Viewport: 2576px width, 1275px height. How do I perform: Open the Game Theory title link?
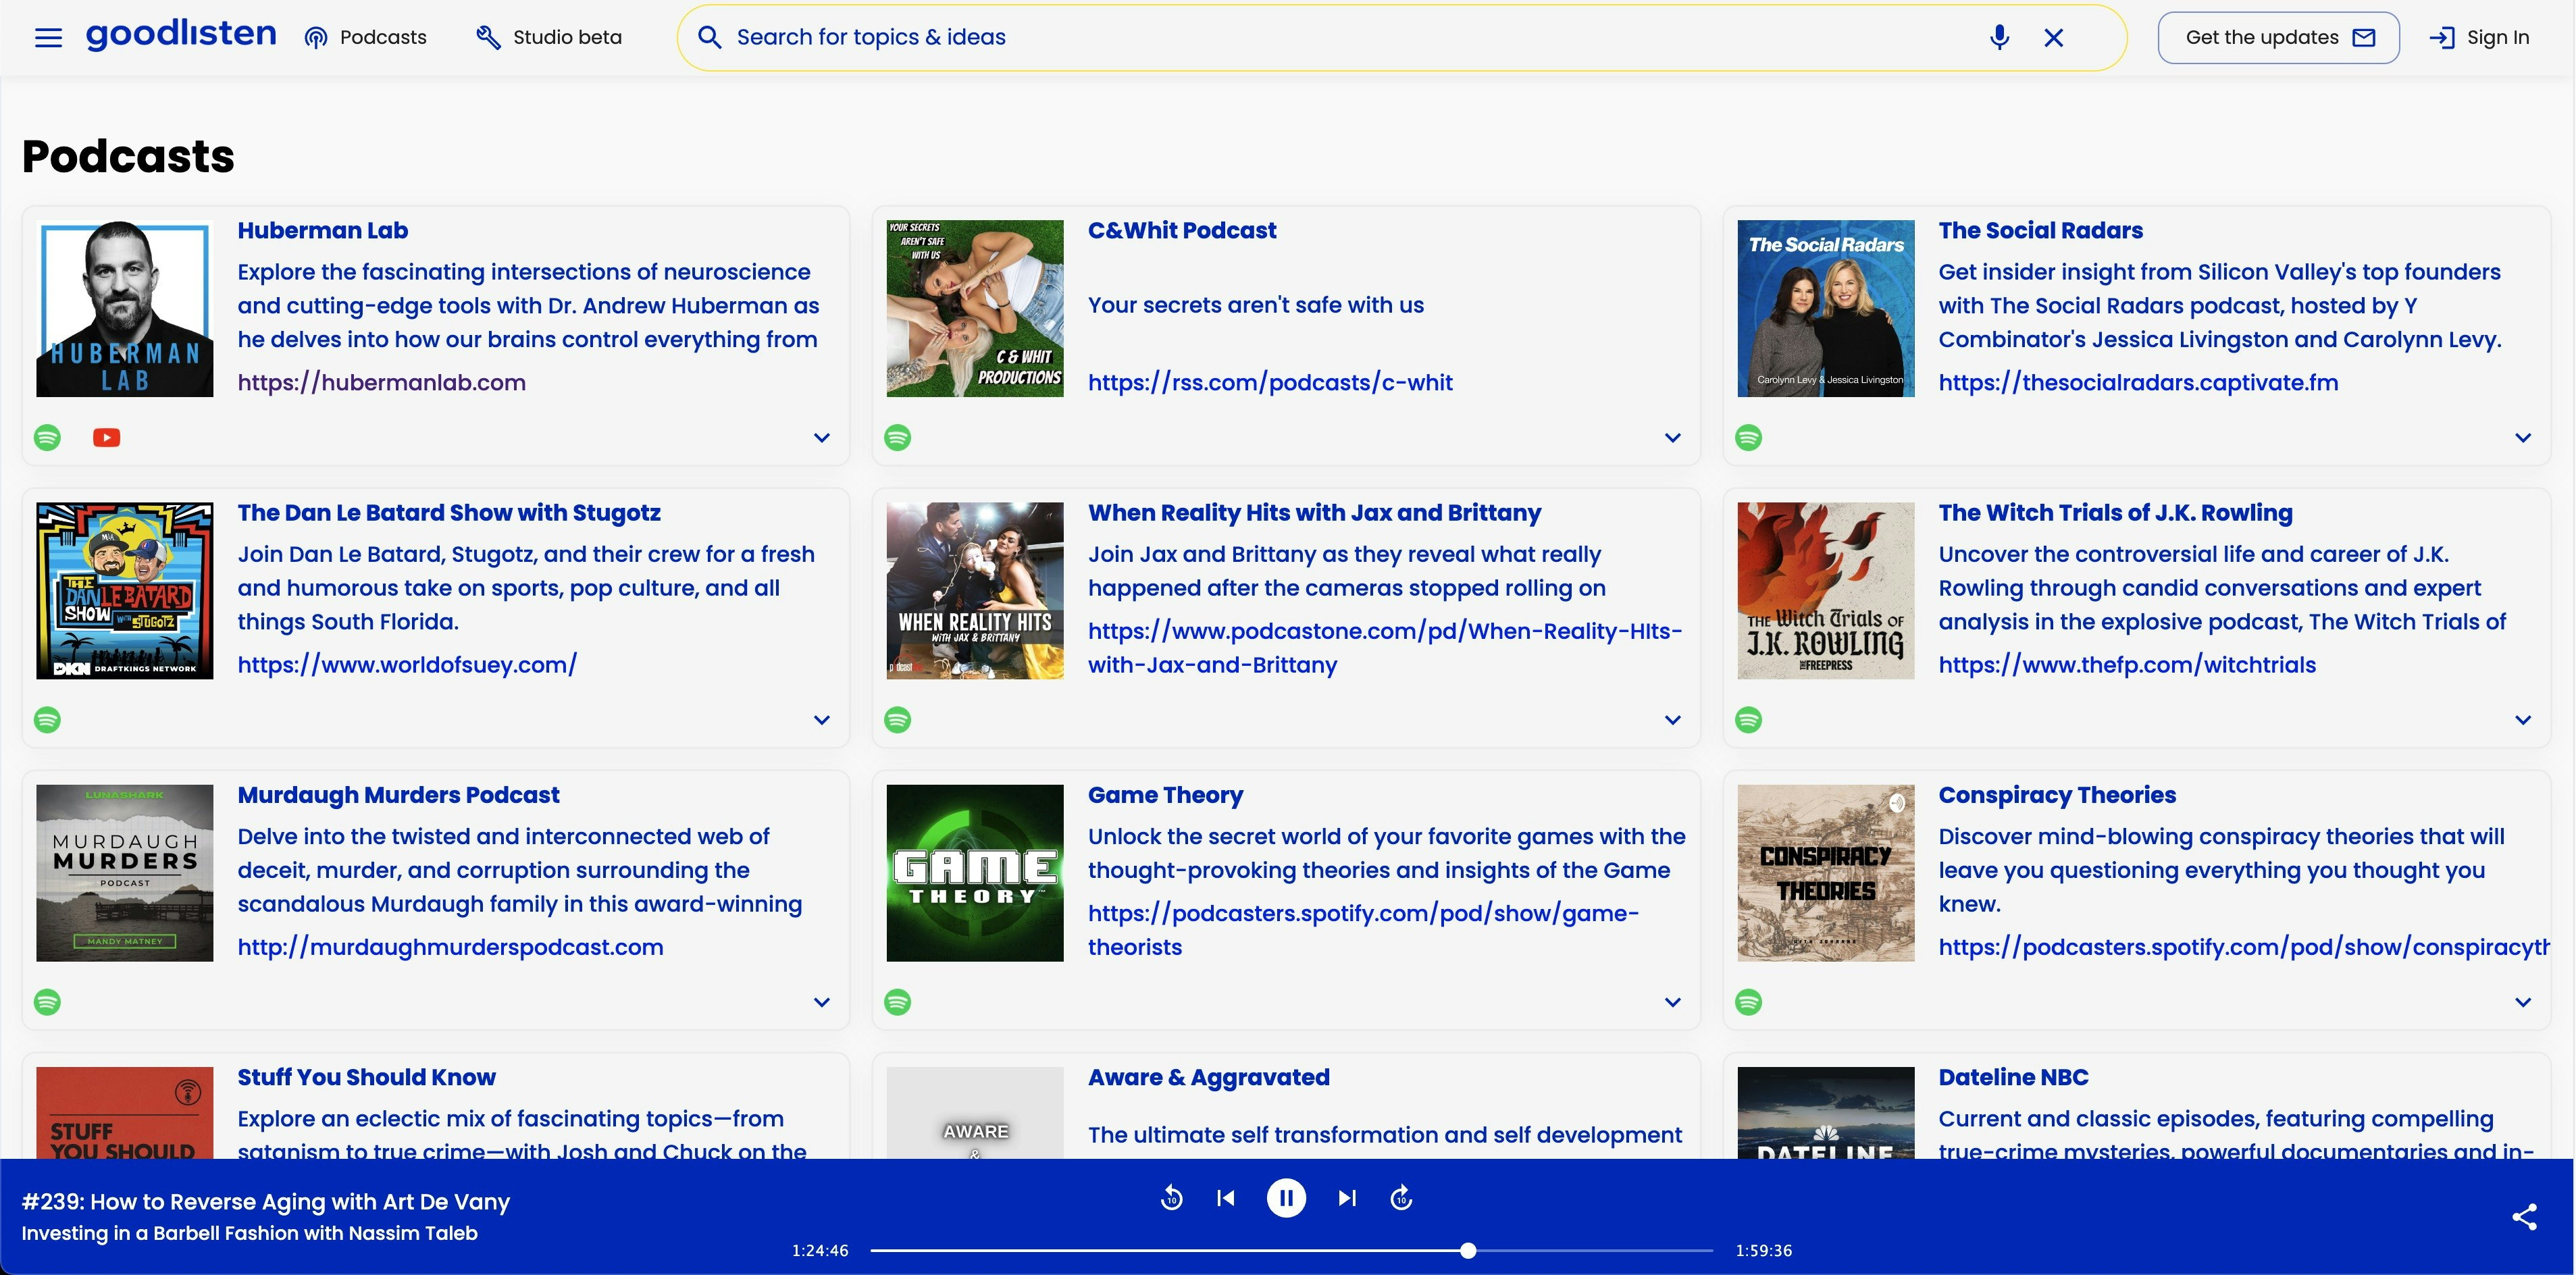point(1165,795)
